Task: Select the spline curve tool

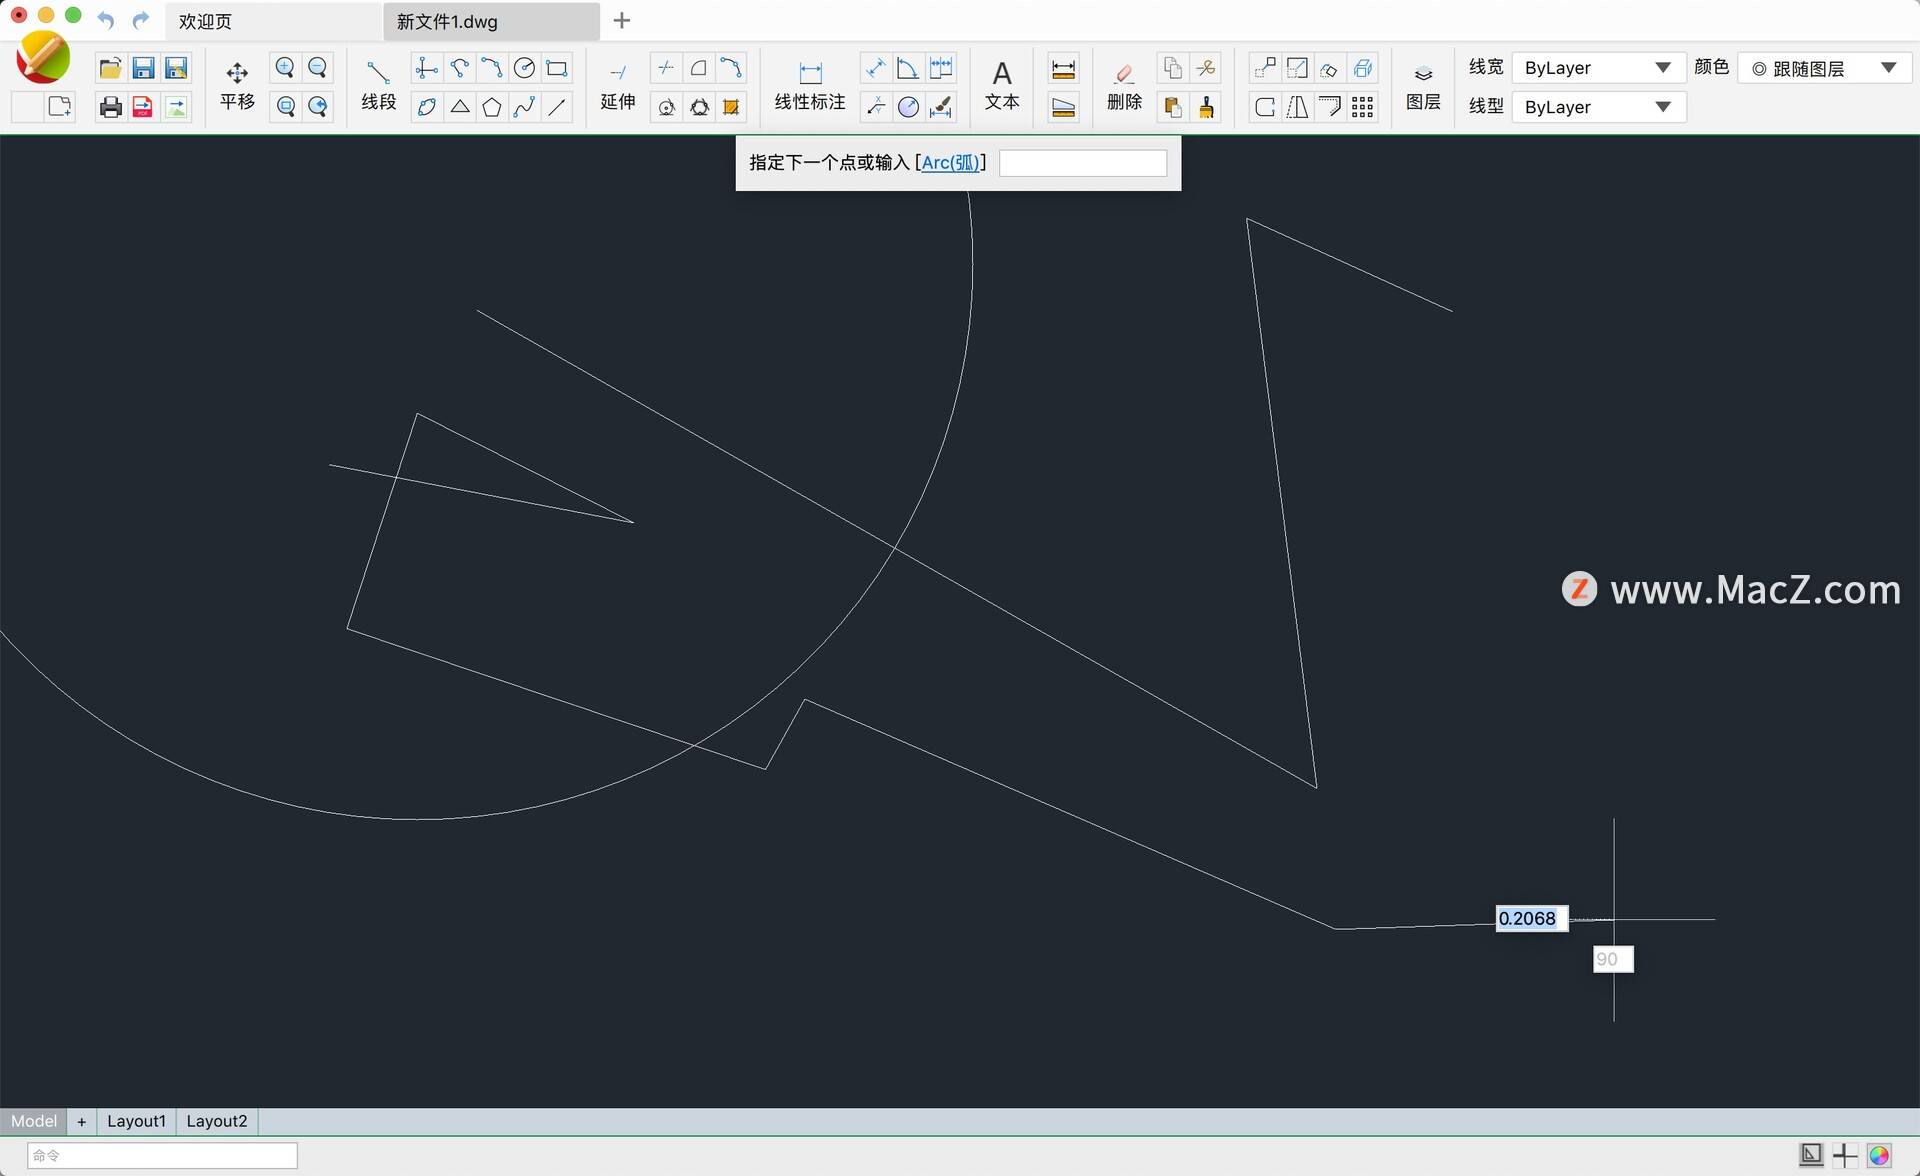Action: tap(524, 107)
